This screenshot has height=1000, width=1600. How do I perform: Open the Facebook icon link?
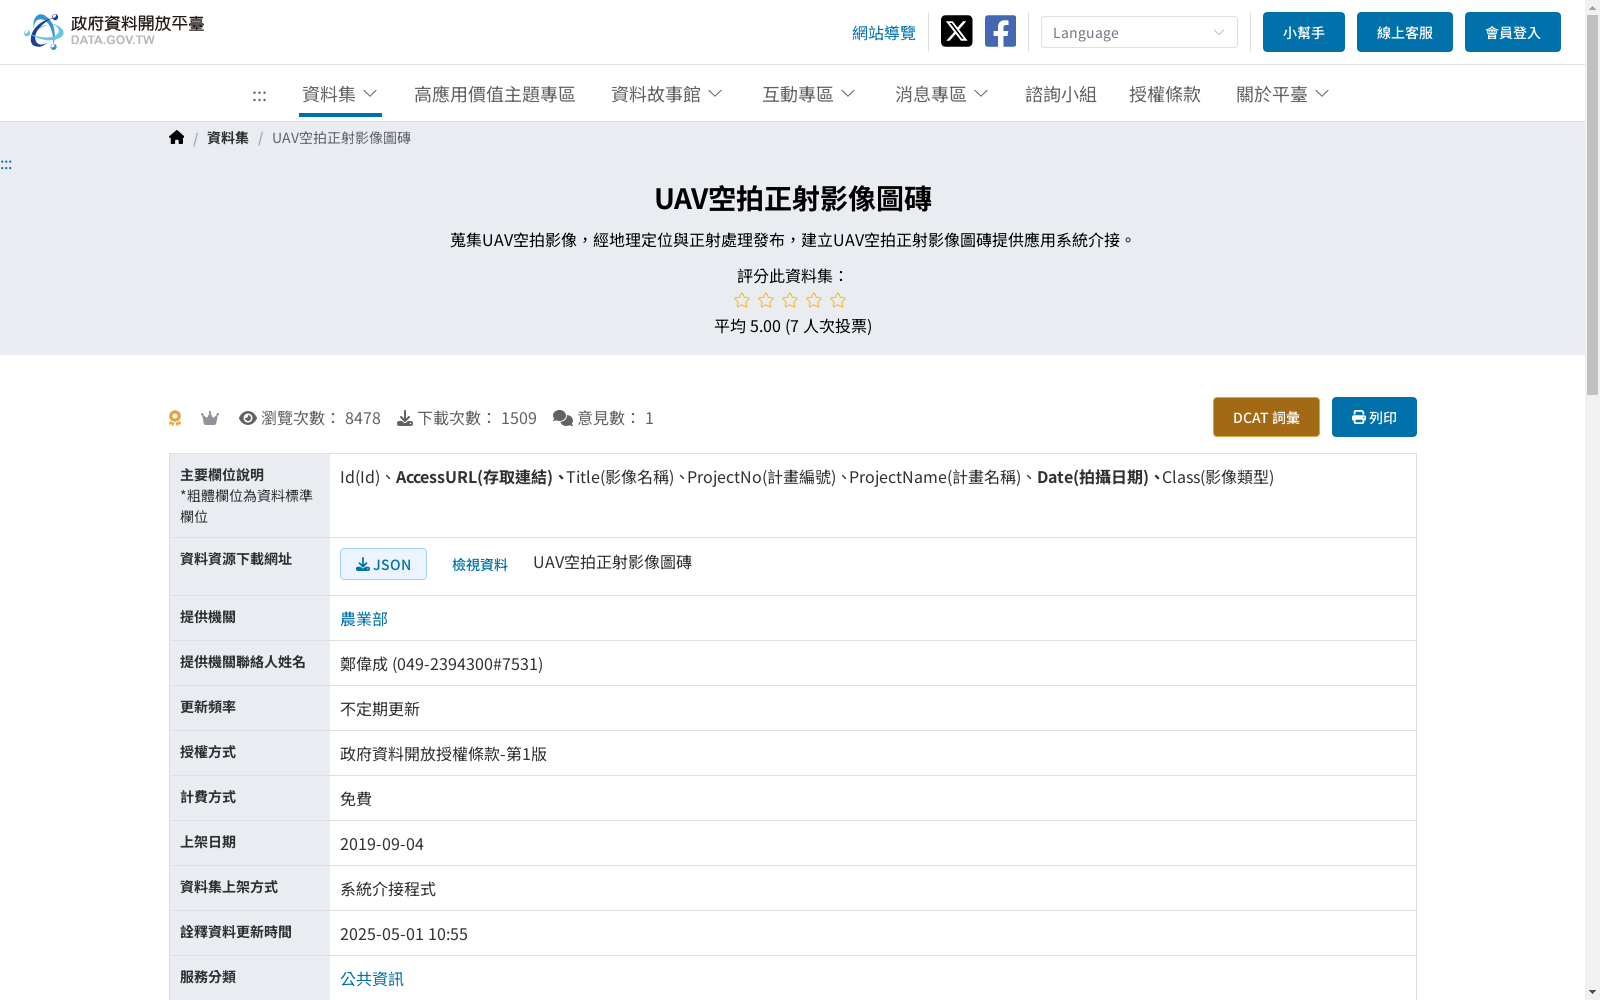click(x=1000, y=31)
